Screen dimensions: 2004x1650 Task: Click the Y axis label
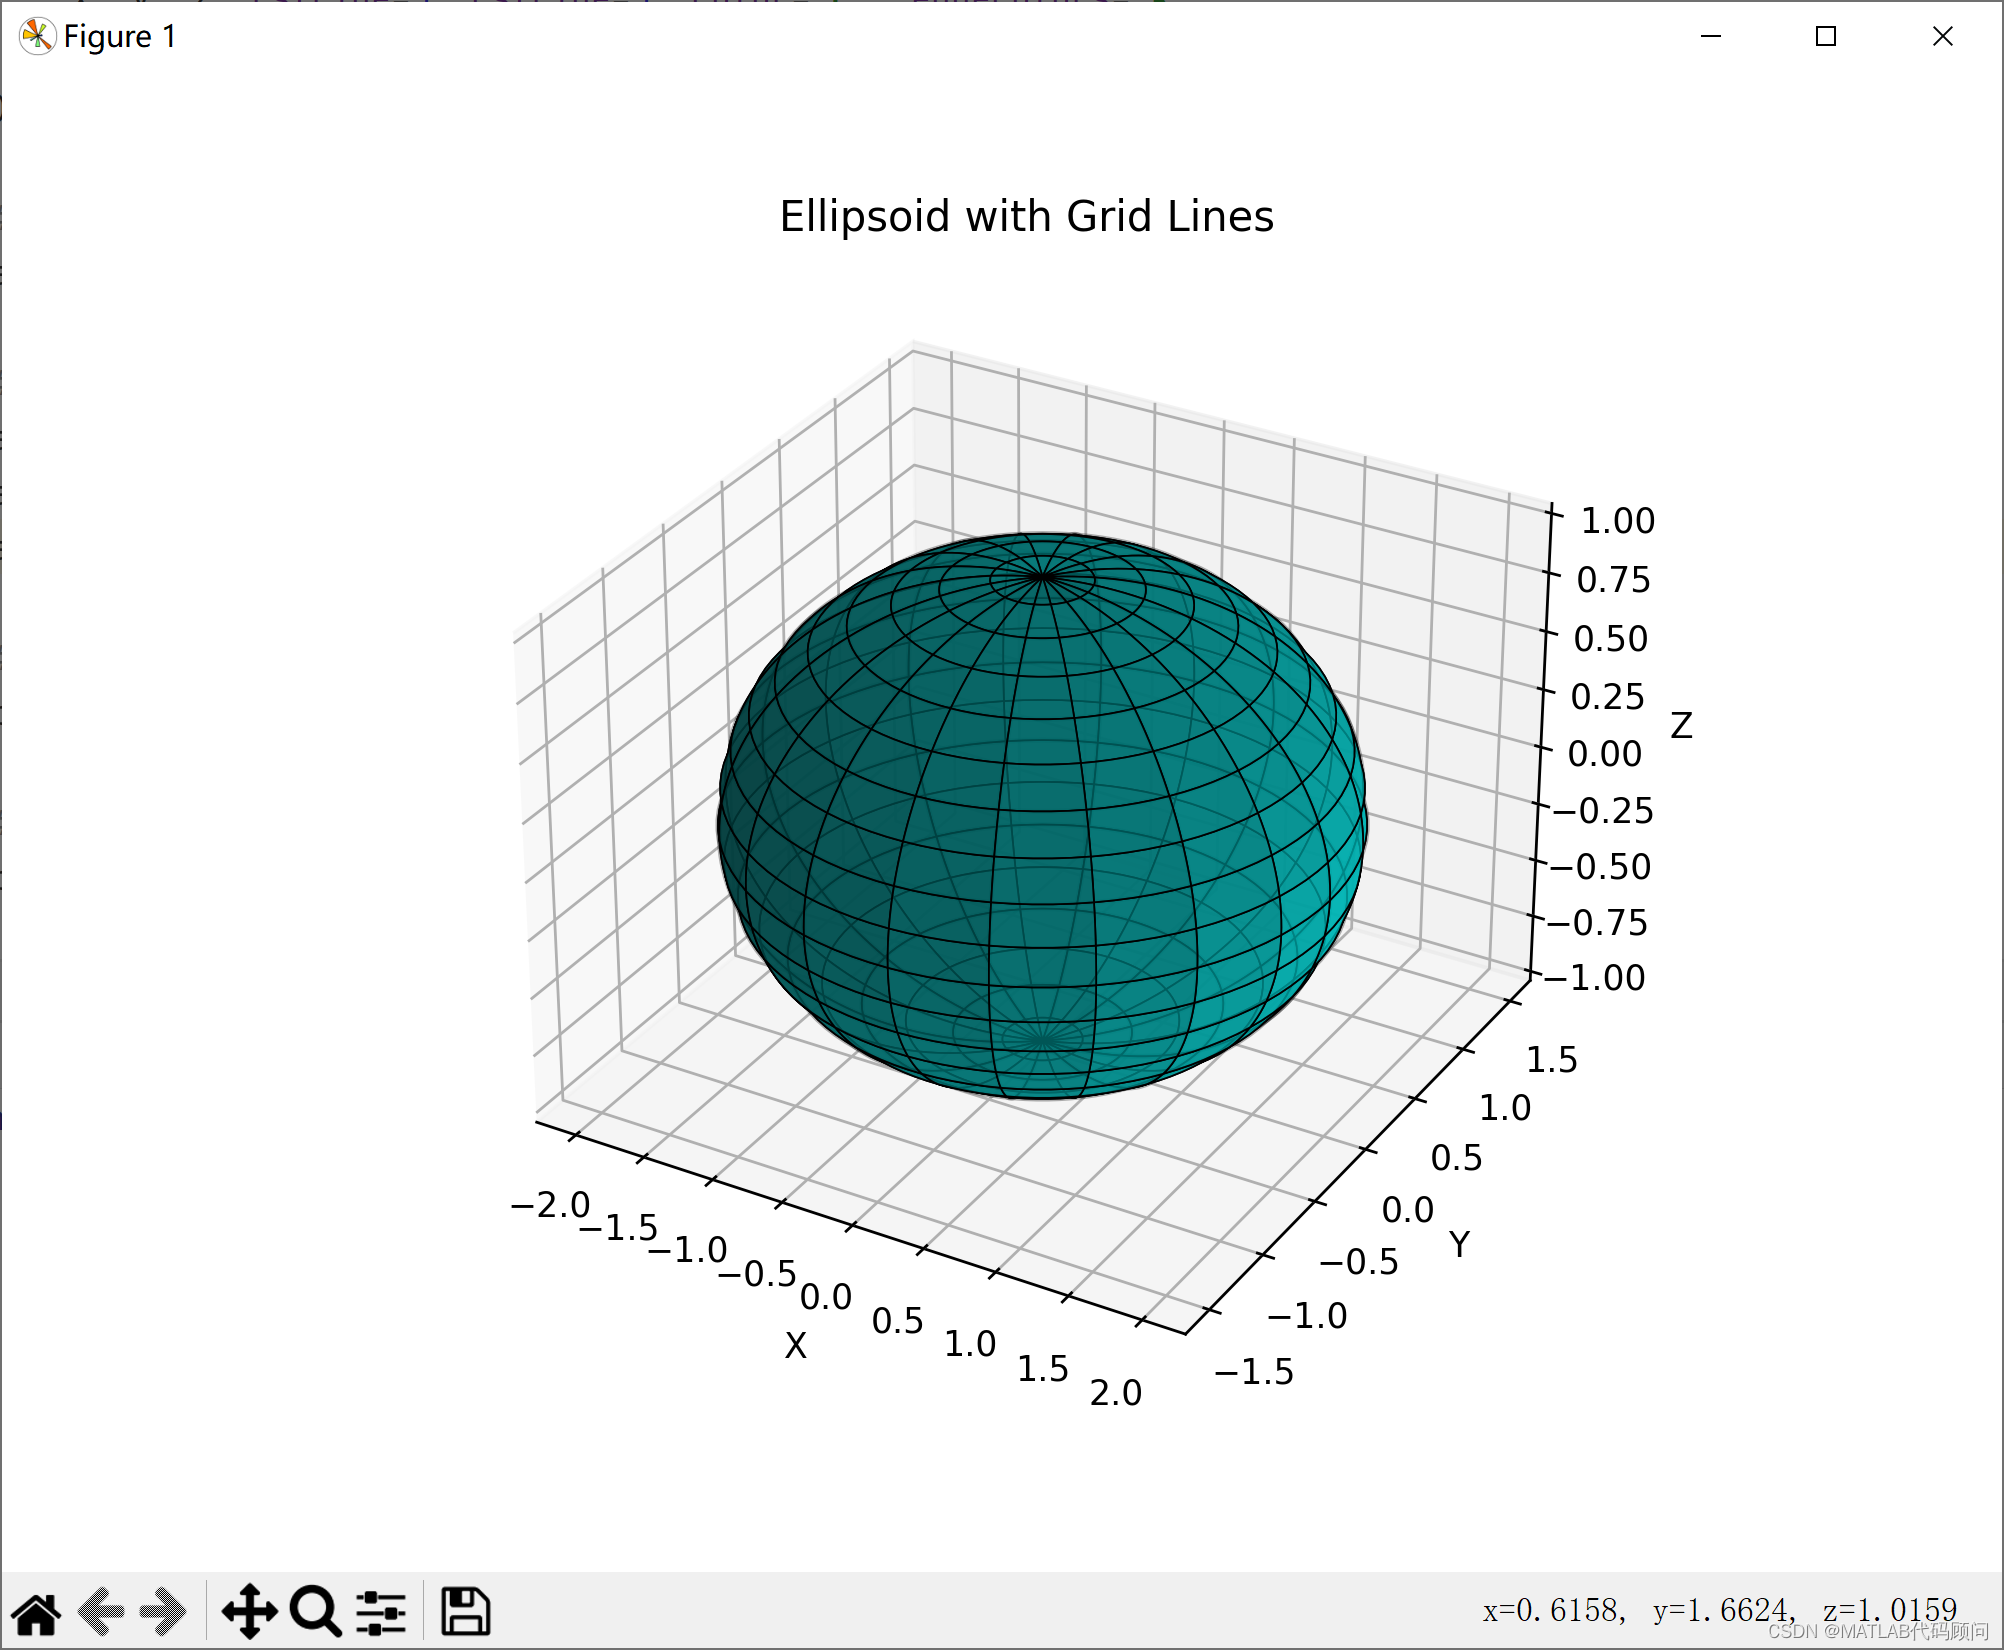pos(1459,1245)
